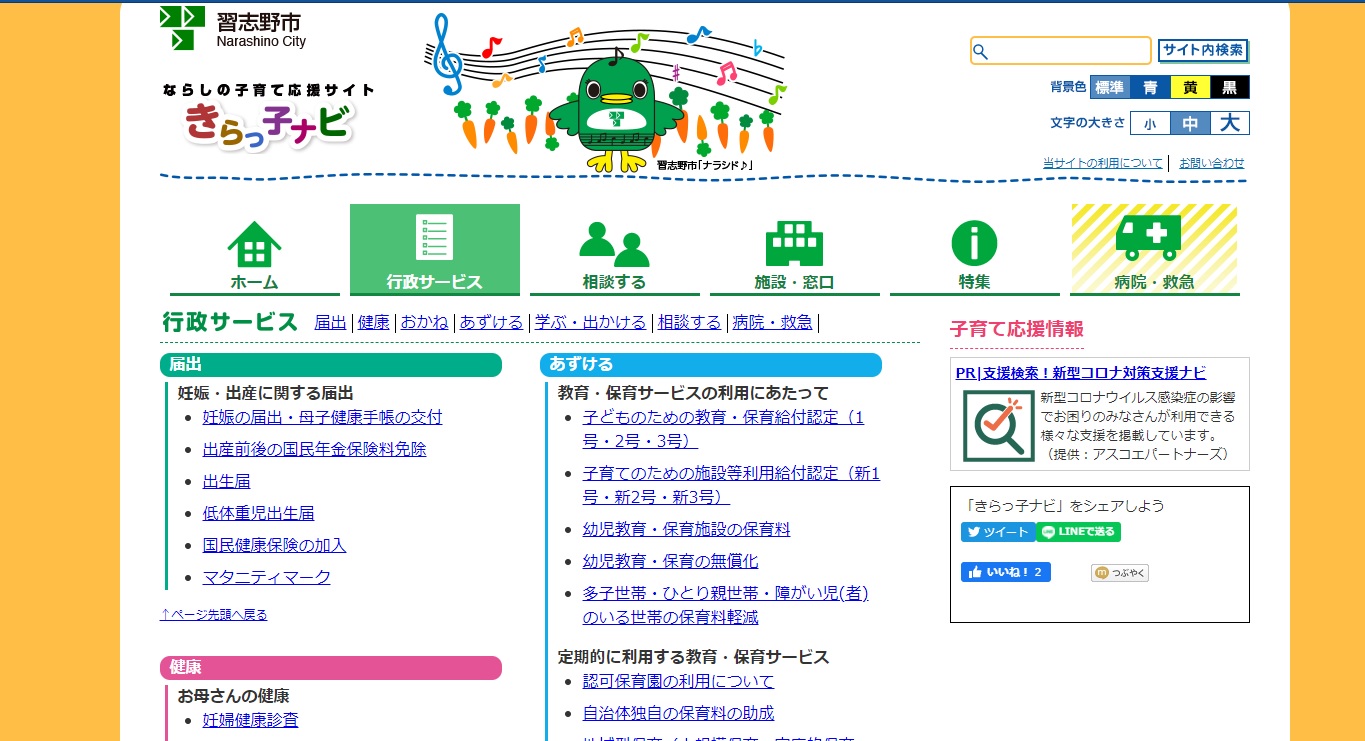
Task: Click the あずける blue section header
Action: (x=711, y=365)
